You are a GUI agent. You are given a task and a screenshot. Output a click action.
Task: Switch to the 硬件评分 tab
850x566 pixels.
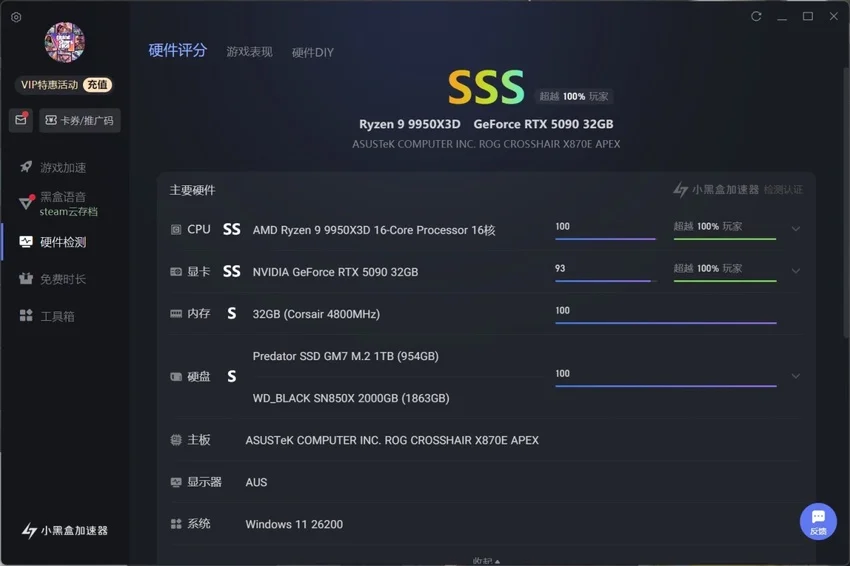[x=178, y=50]
